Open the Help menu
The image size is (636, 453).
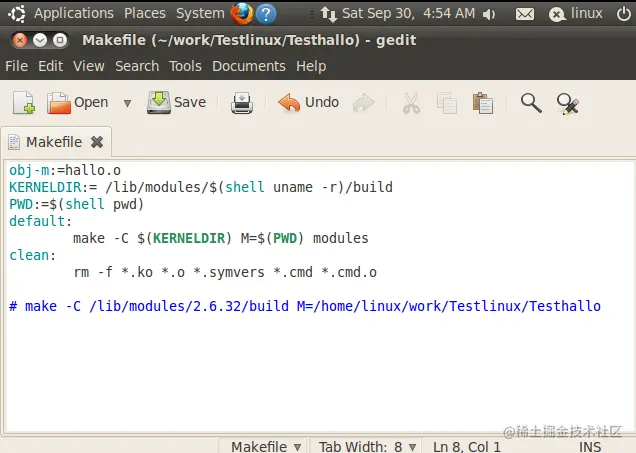coord(311,66)
